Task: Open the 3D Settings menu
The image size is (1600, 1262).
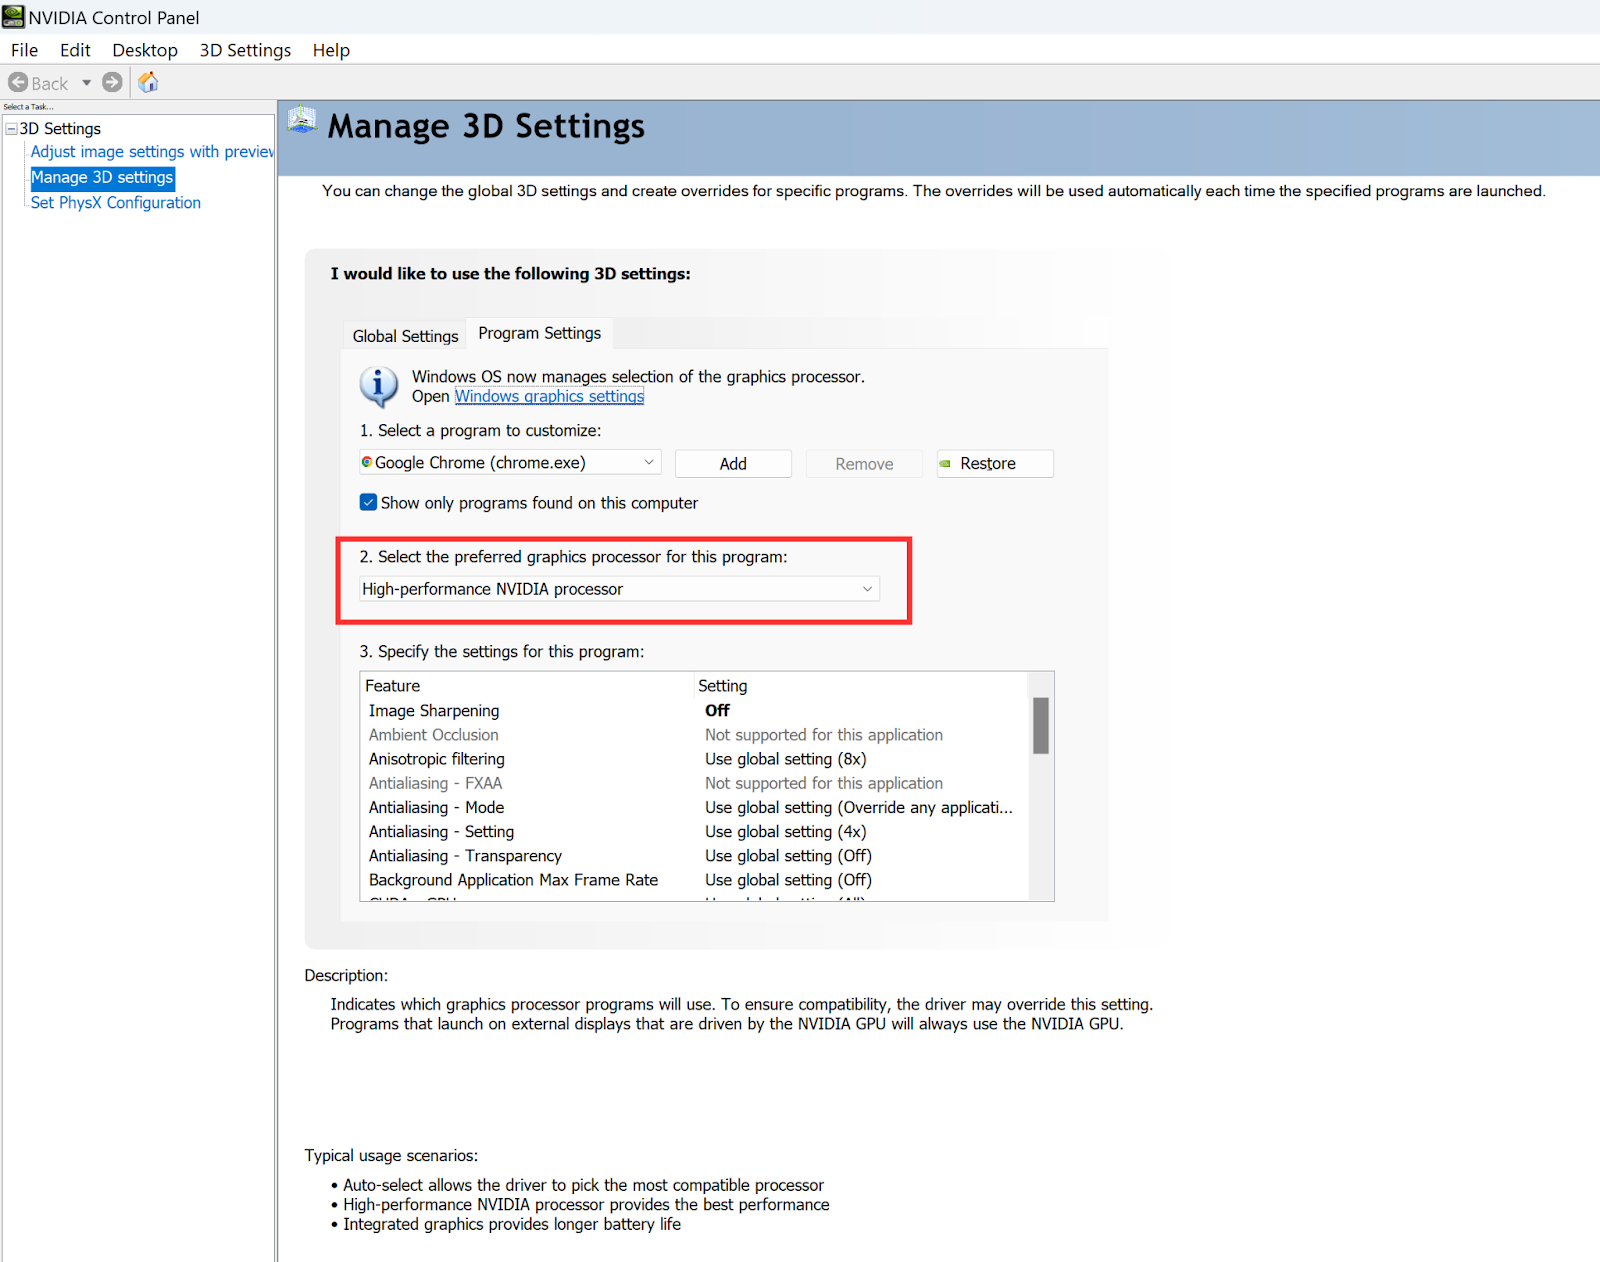Action: (x=245, y=50)
